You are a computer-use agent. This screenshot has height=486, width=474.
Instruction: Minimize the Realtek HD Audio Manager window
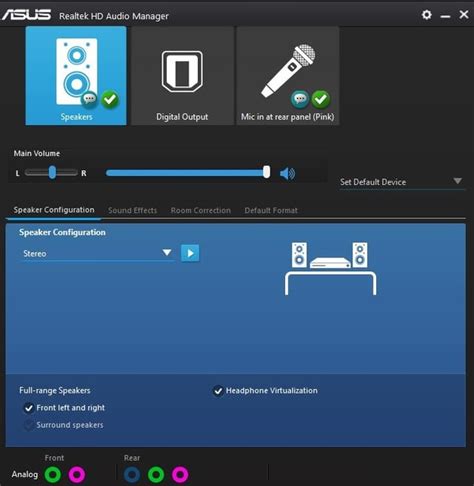(445, 15)
